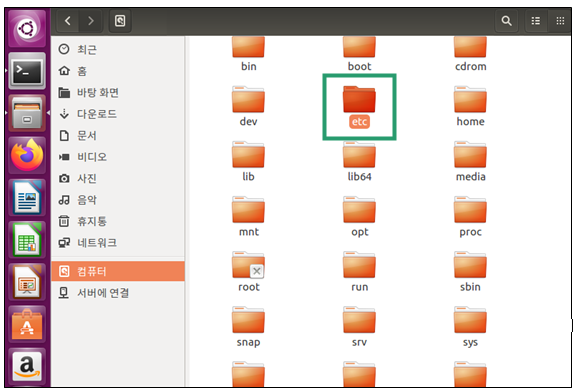Select the srv folder
This screenshot has height=392, width=574.
pyautogui.click(x=359, y=327)
